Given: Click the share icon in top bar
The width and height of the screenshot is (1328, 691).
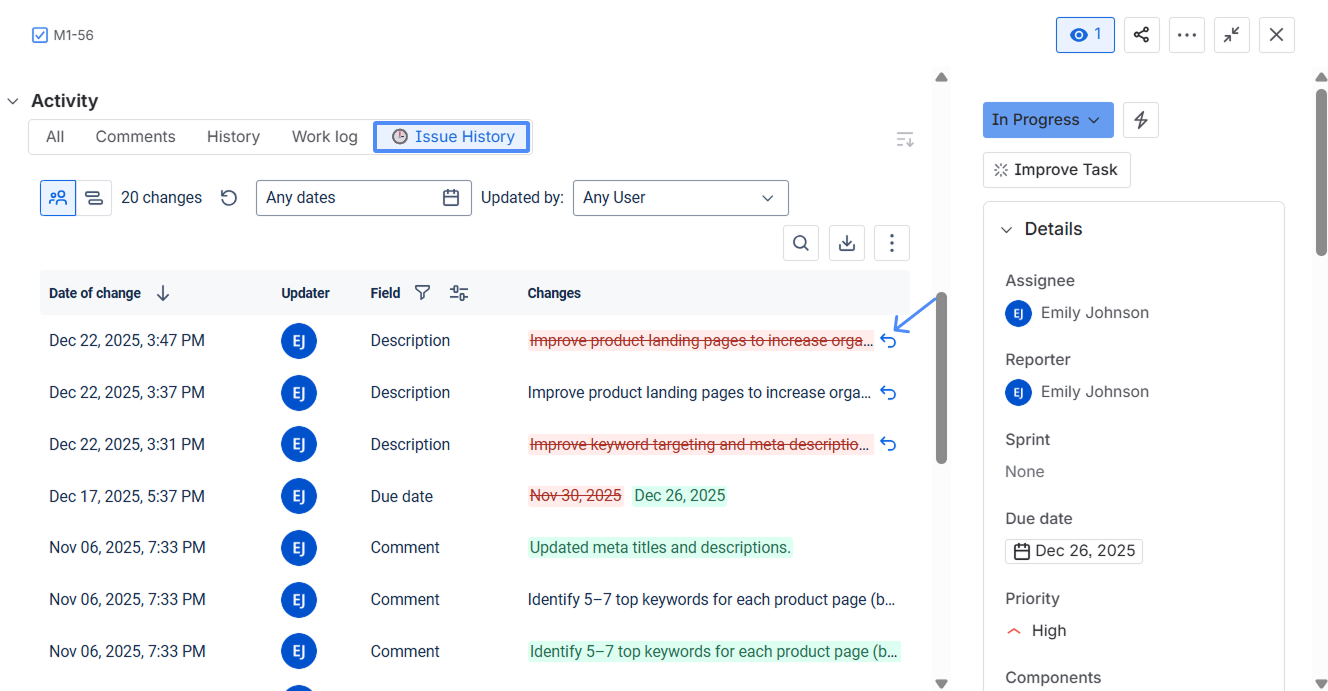Looking at the screenshot, I should point(1141,35).
